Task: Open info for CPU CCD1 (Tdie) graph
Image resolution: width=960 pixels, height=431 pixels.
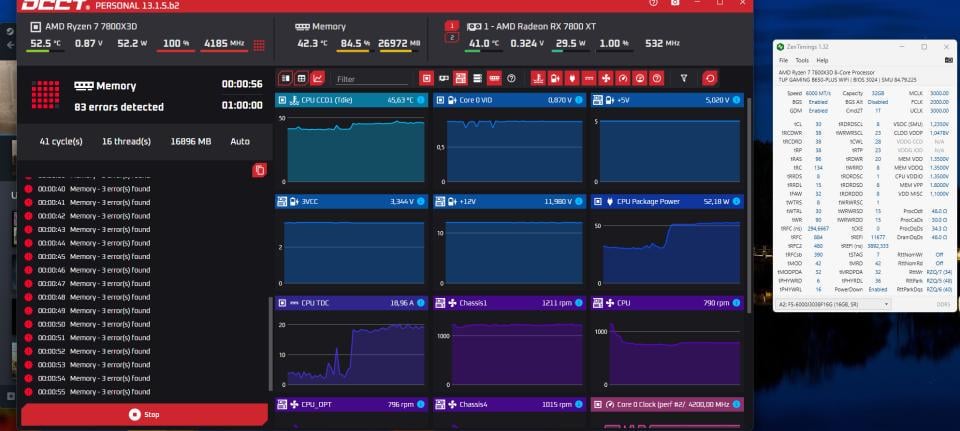Action: (421, 100)
